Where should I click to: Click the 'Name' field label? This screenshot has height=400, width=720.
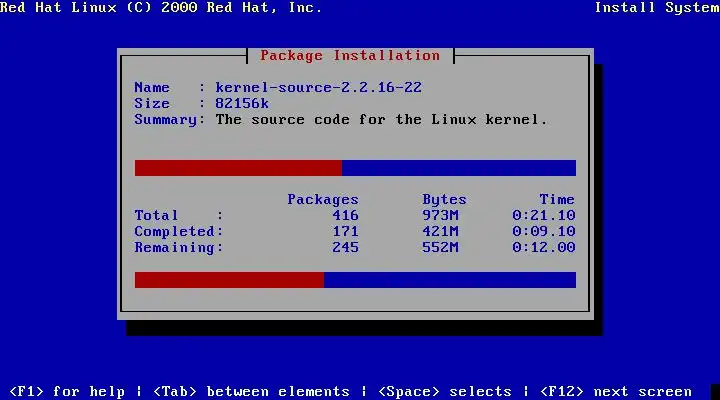(x=152, y=87)
